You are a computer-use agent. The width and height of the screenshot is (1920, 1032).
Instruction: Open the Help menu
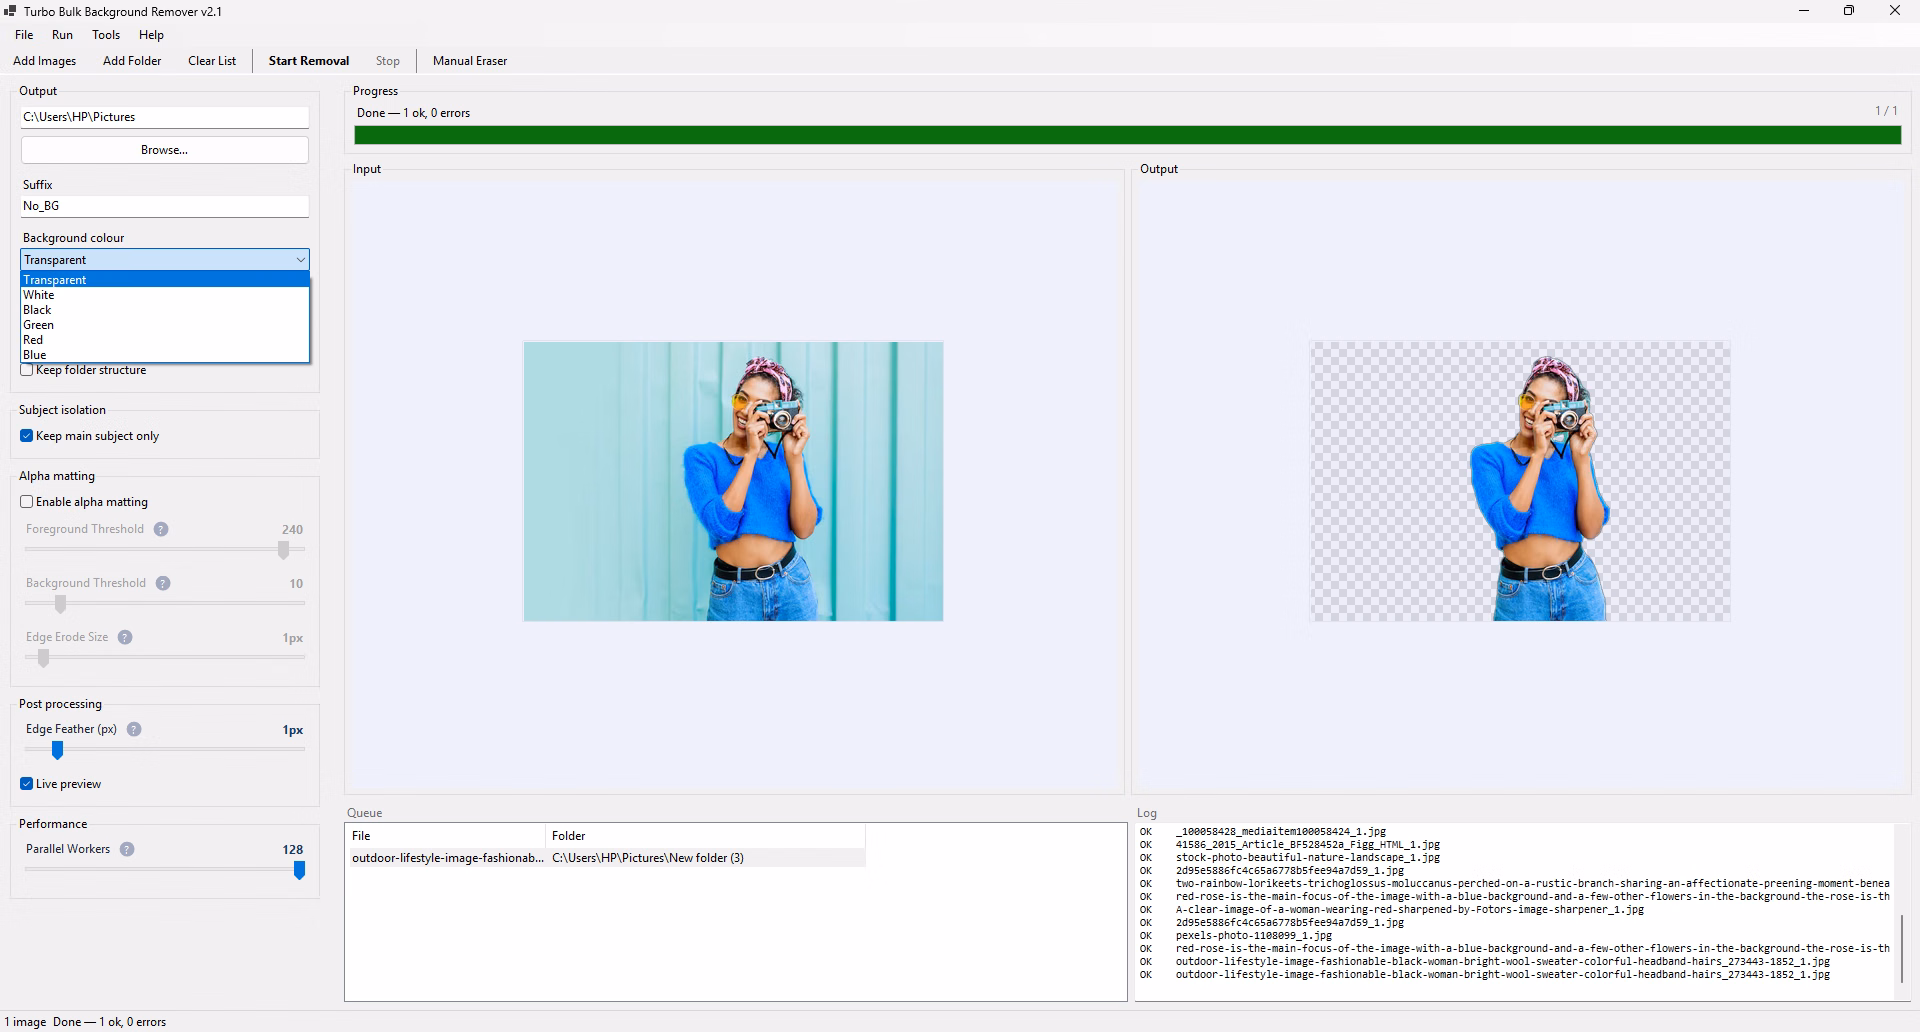151,35
